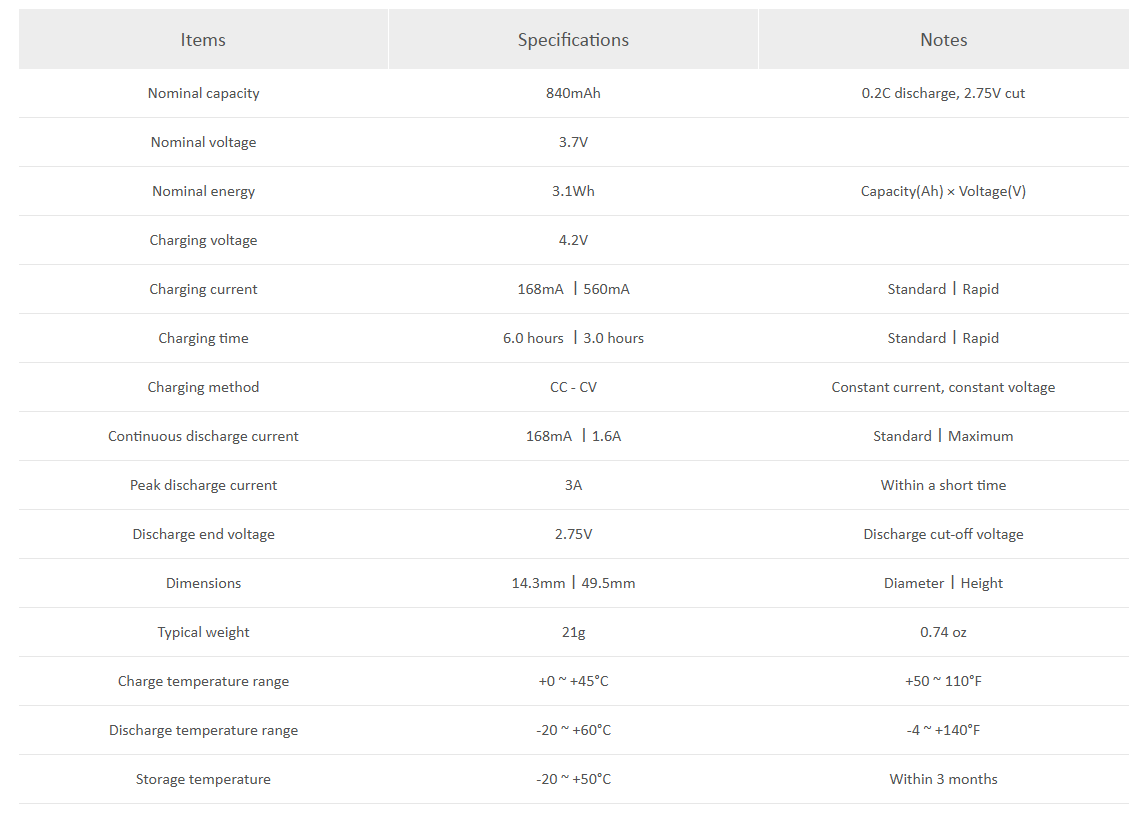
Task: Click the Capacity(Ah) × Voltage(V) note
Action: point(943,191)
